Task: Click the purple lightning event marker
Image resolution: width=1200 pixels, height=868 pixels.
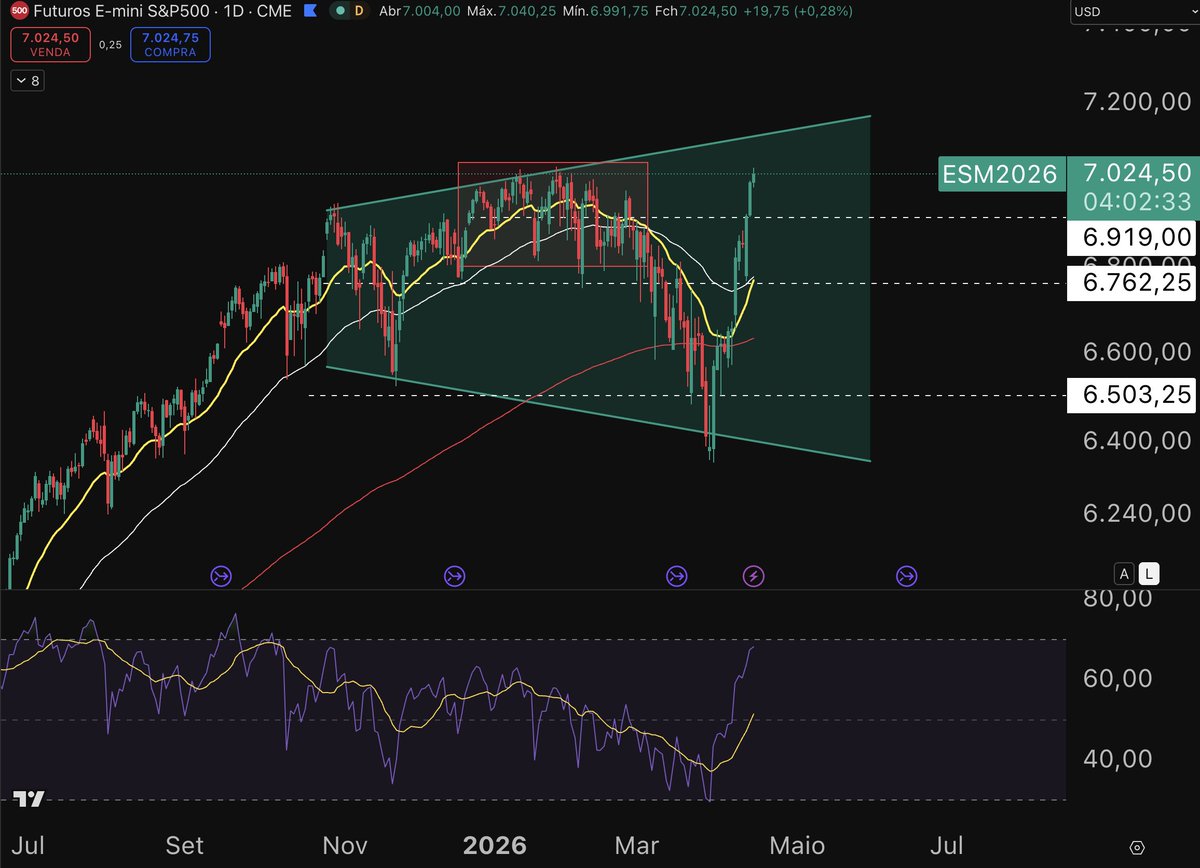Action: 753,576
